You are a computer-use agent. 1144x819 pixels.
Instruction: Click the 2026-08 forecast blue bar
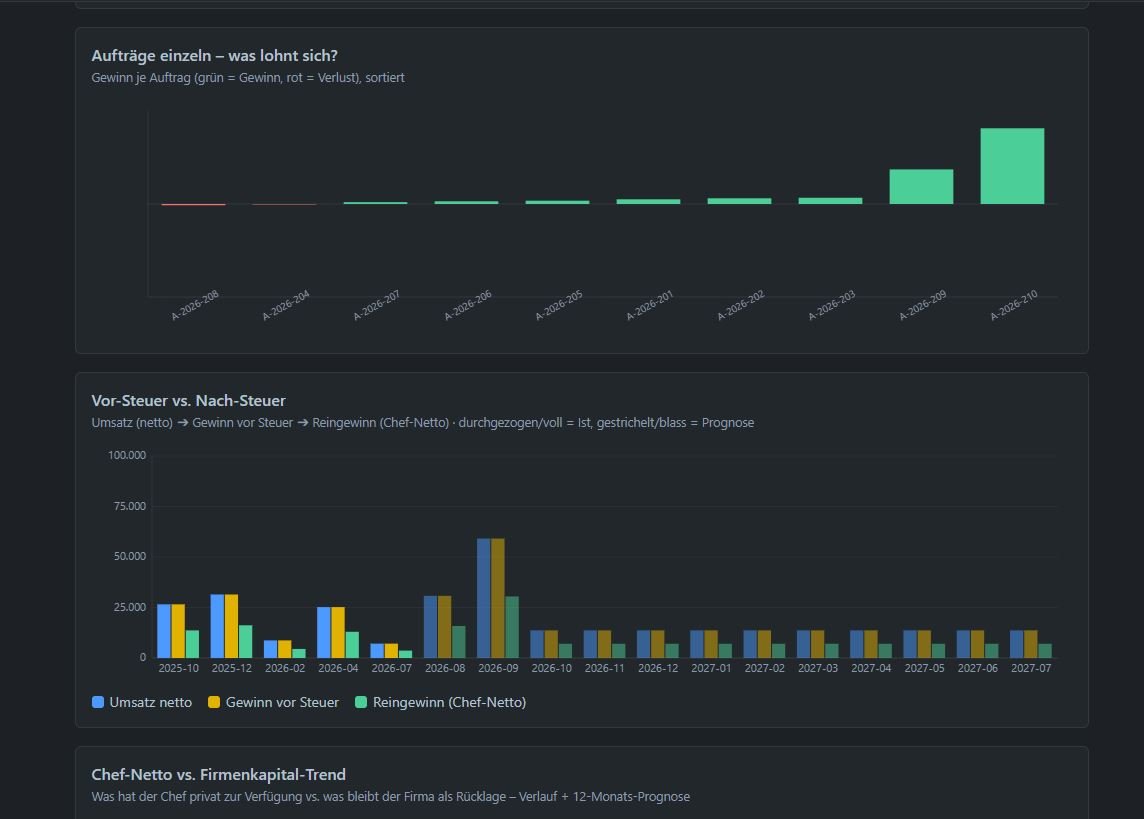[430, 627]
